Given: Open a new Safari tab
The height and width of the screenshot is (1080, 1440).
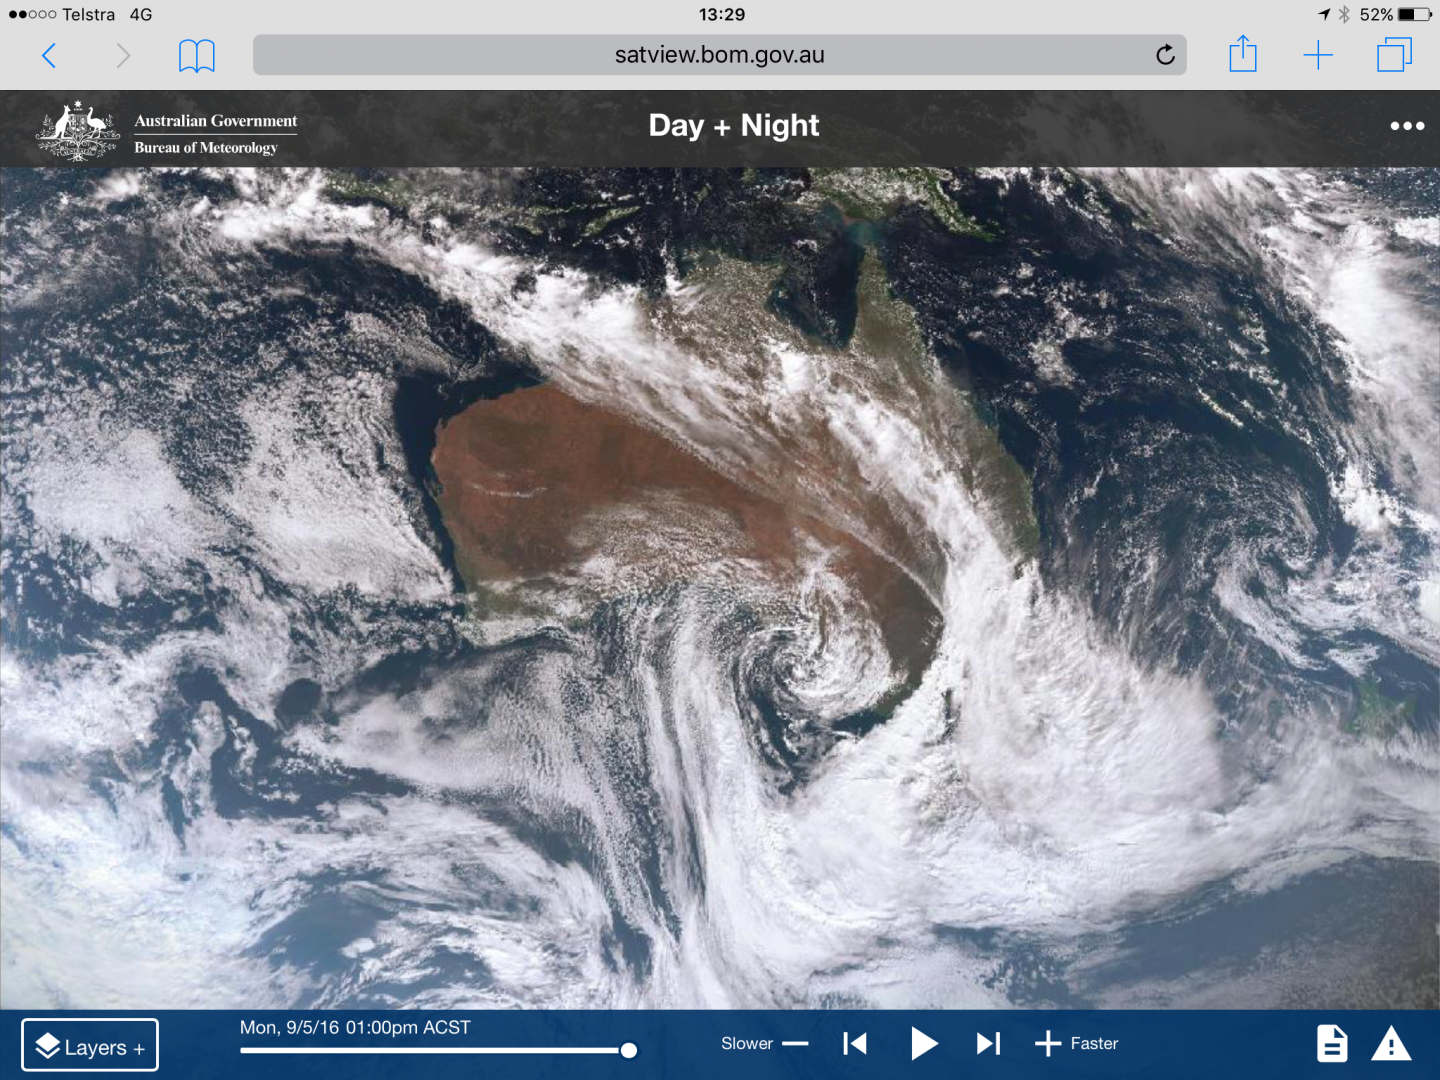Looking at the screenshot, I should 1318,56.
